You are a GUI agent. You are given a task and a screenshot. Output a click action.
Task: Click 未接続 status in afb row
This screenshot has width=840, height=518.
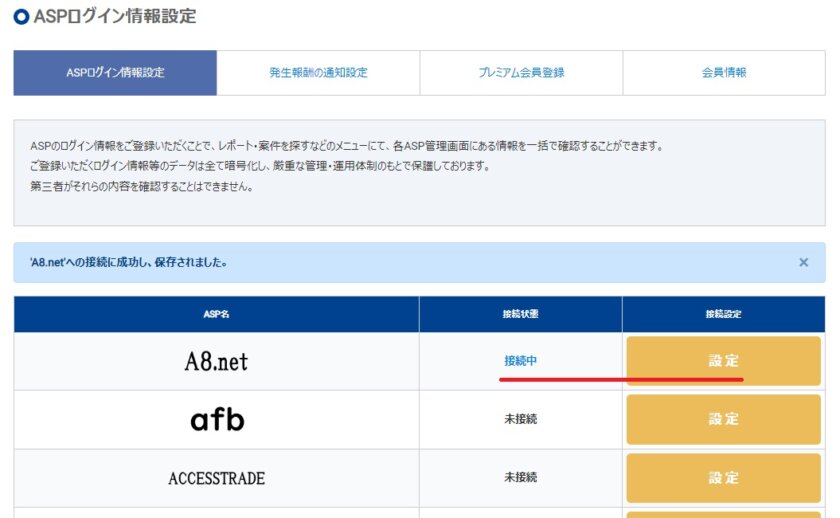(x=520, y=419)
